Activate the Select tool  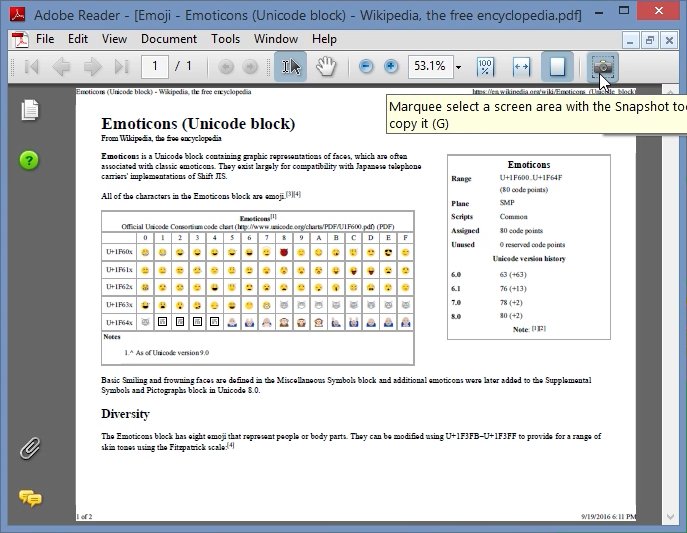[x=290, y=67]
